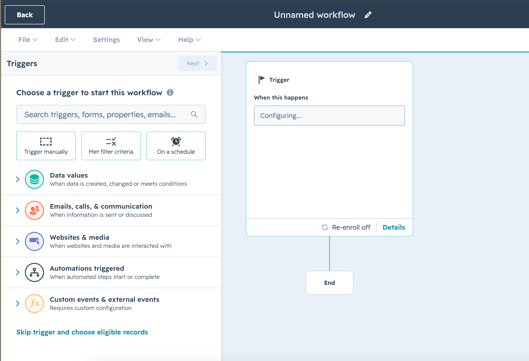Click the When this happens label
The width and height of the screenshot is (529, 361).
(281, 98)
